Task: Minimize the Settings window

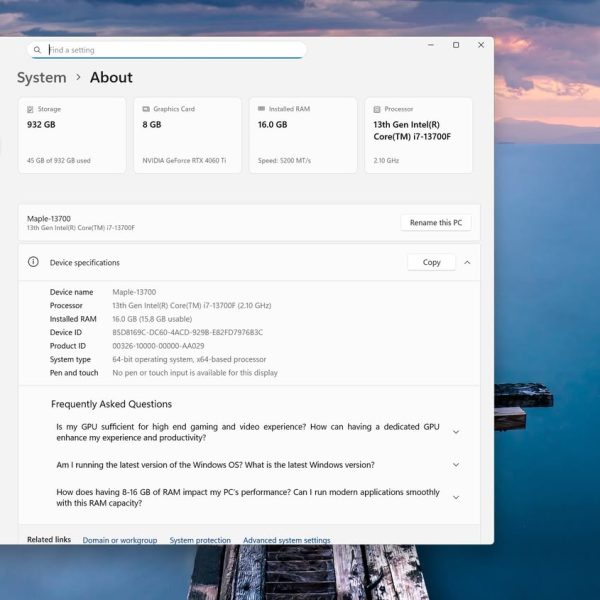Action: coord(431,45)
